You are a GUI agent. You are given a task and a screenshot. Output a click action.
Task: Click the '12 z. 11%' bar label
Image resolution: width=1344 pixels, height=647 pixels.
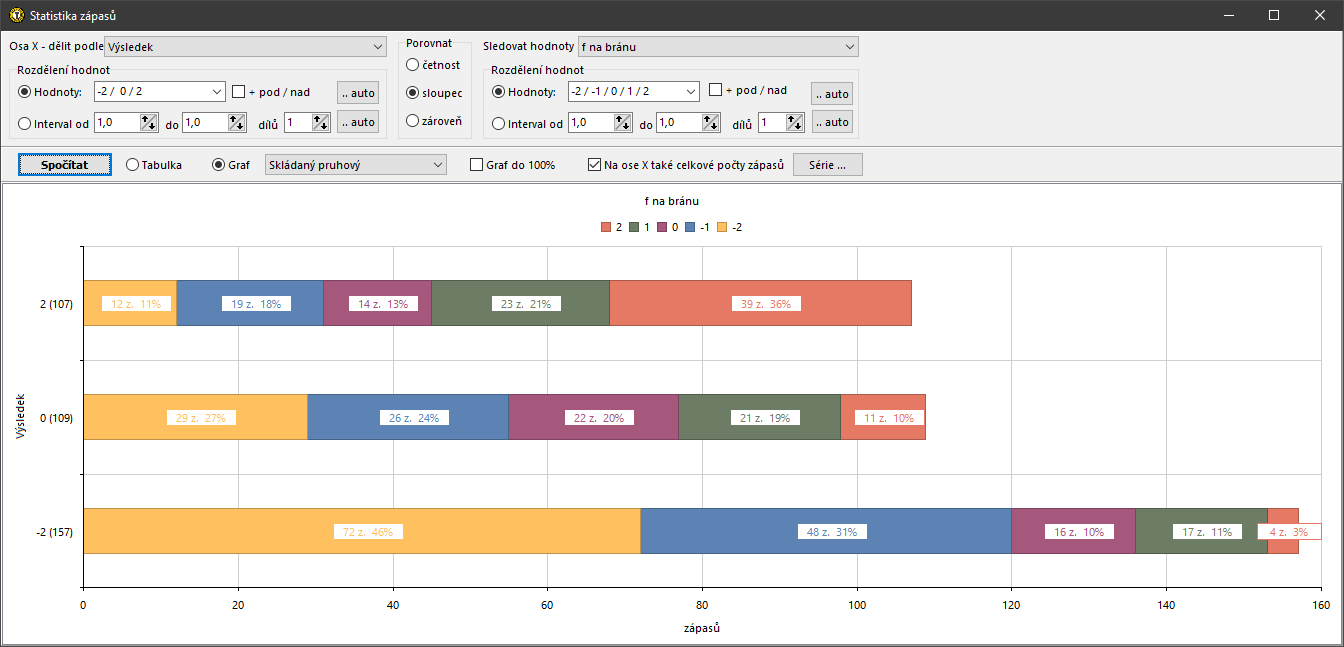(x=135, y=304)
